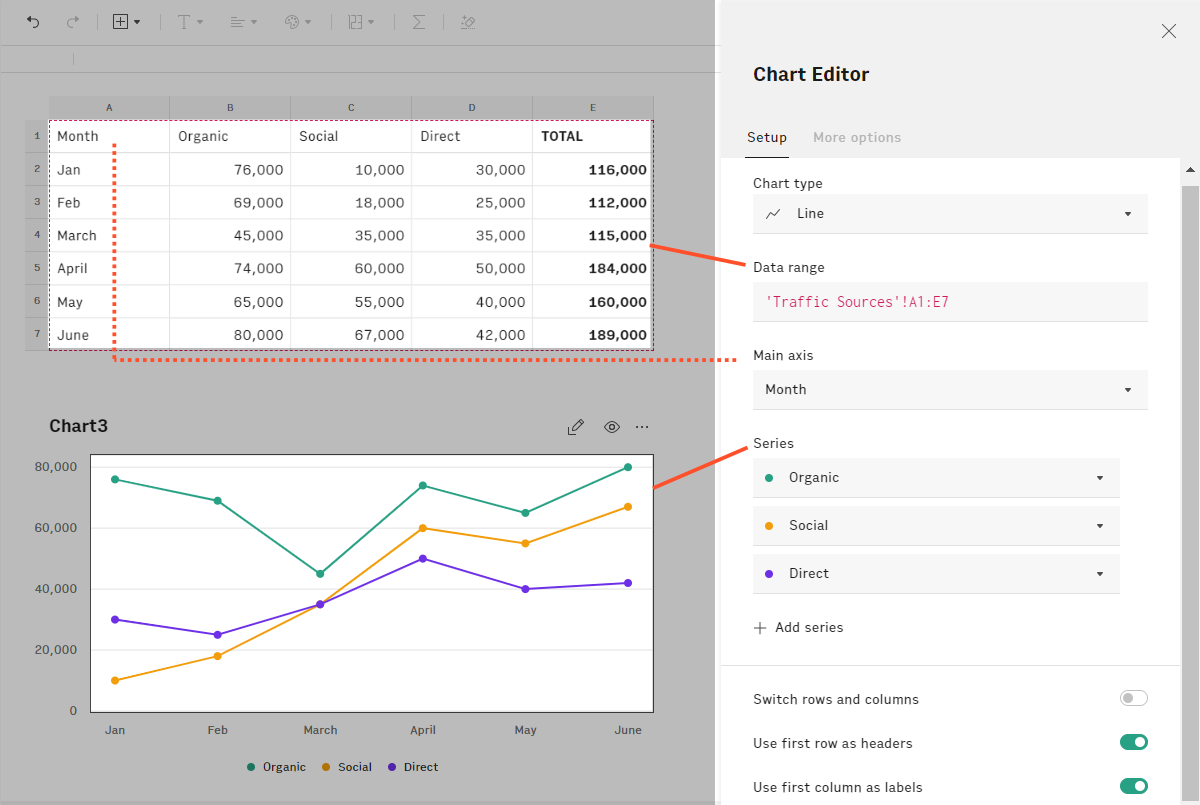The image size is (1200, 805).
Task: Close the Chart Editor panel
Action: (x=1168, y=31)
